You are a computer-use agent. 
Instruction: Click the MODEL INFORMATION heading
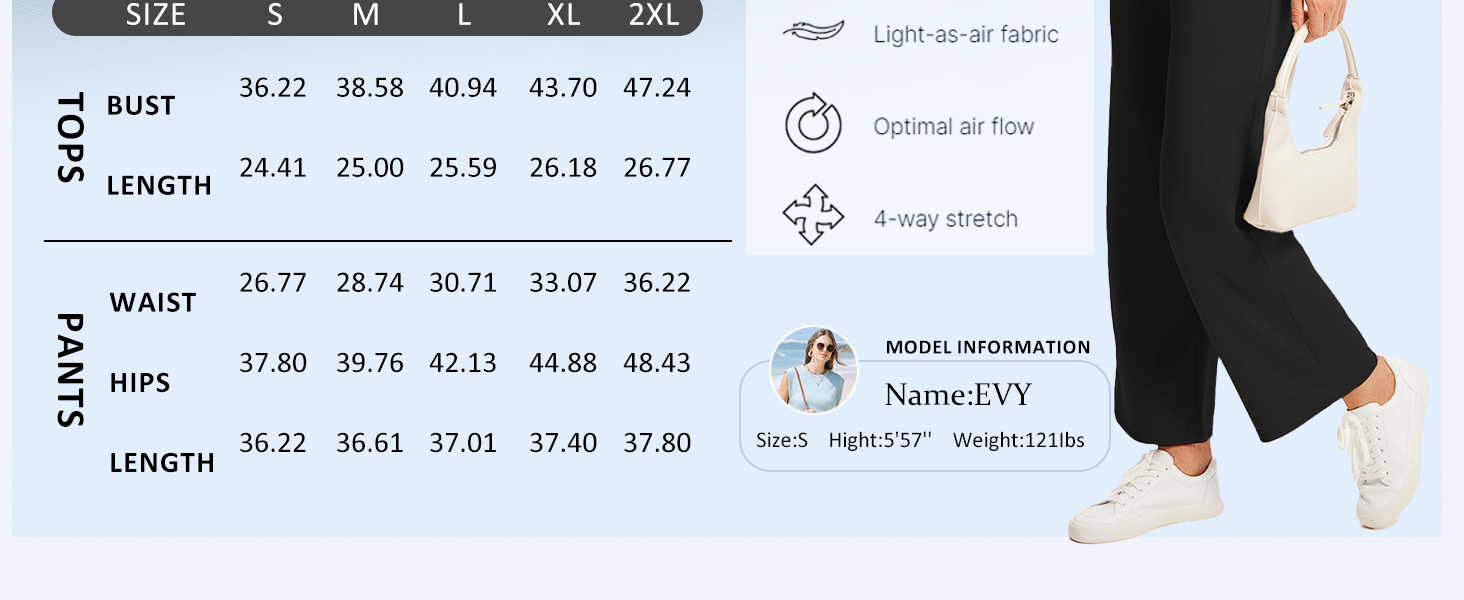[x=988, y=348]
